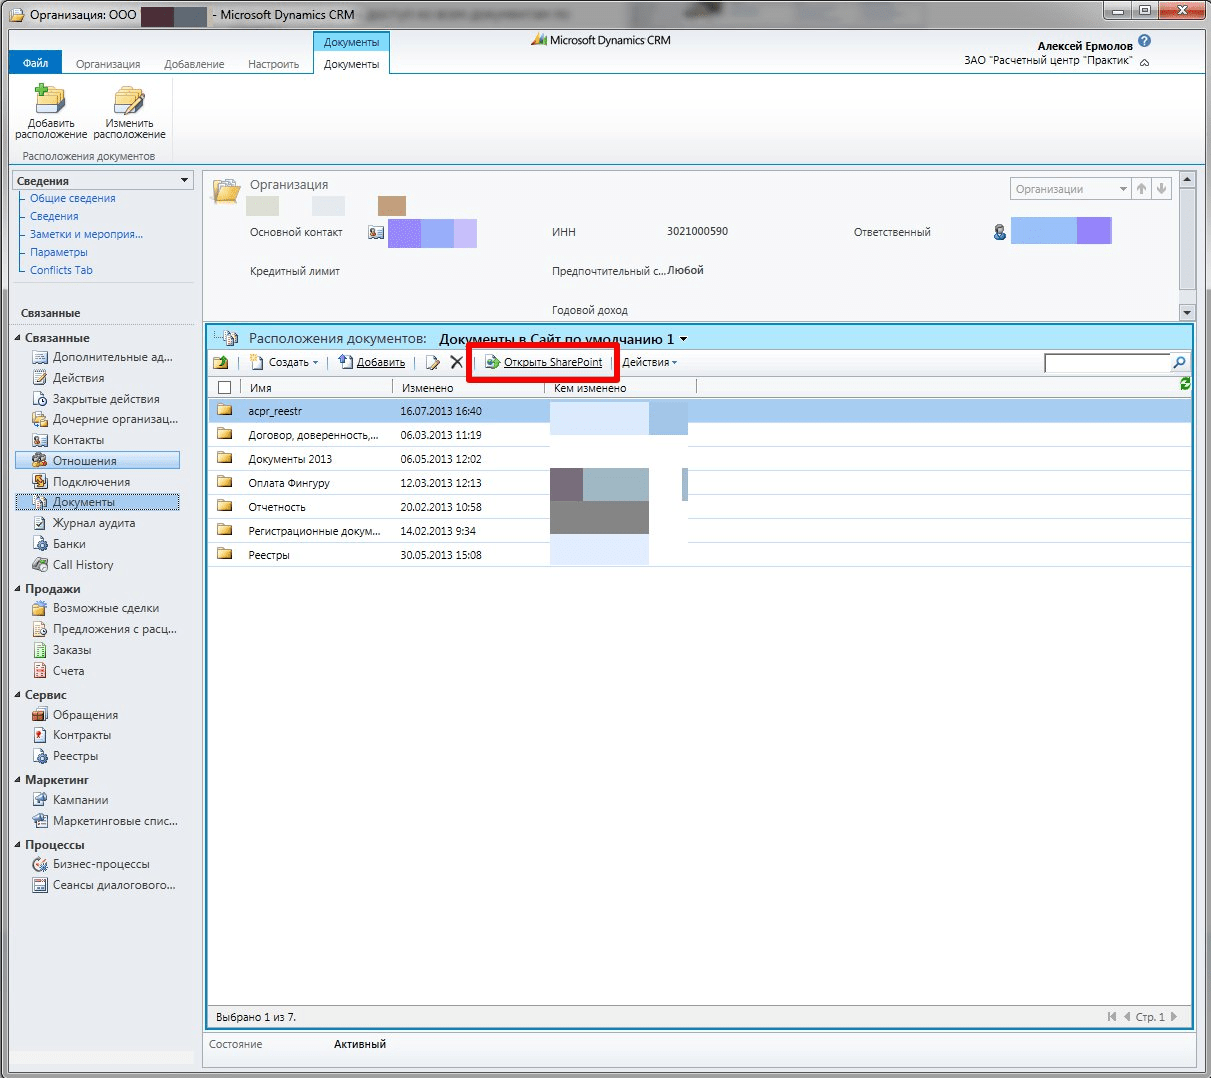This screenshot has width=1211, height=1078.
Task: Open the Реестры folder row
Action: [269, 555]
